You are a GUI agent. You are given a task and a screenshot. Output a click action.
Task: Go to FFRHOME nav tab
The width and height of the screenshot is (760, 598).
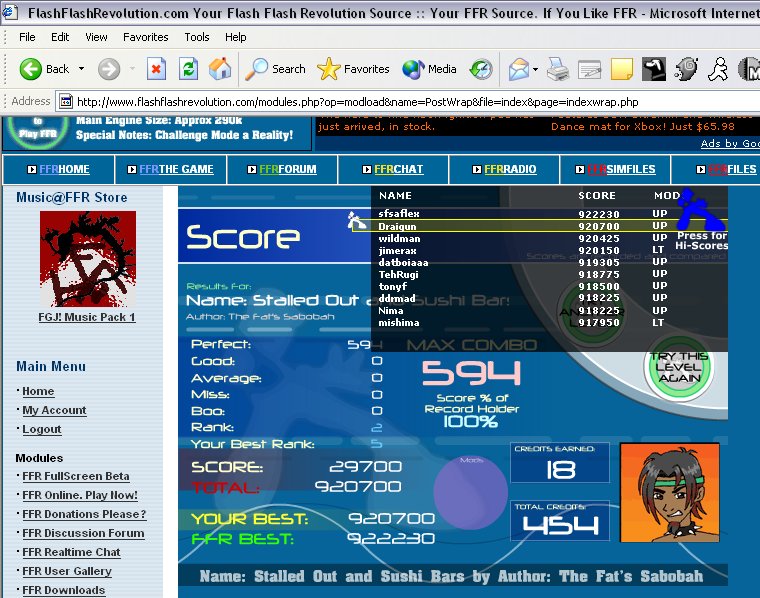pos(58,169)
